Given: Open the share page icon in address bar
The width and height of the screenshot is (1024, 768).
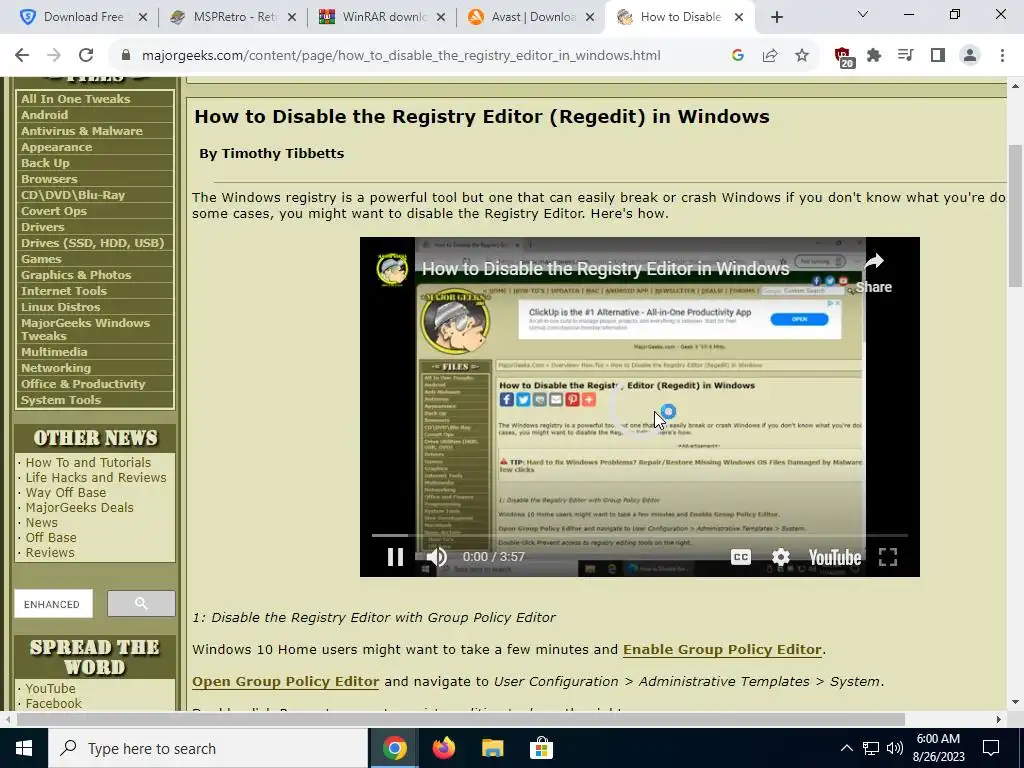Looking at the screenshot, I should coord(769,56).
